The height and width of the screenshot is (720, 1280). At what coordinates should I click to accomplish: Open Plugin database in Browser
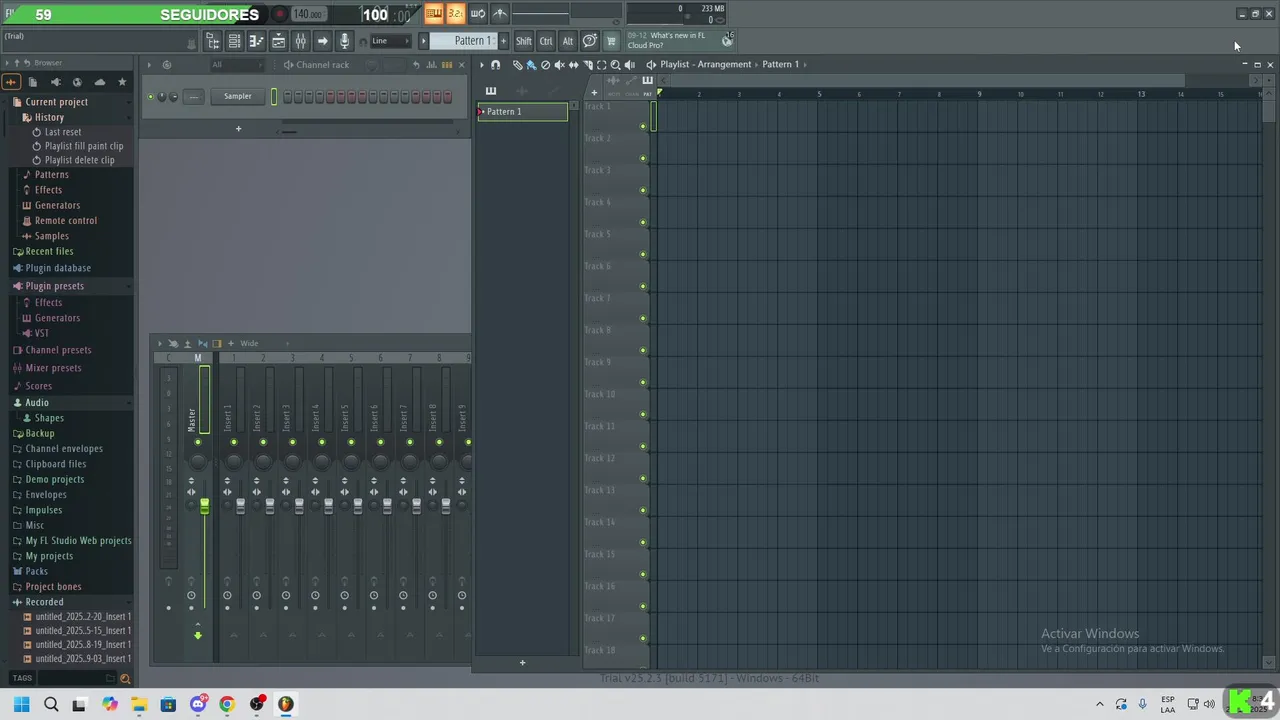click(x=58, y=268)
